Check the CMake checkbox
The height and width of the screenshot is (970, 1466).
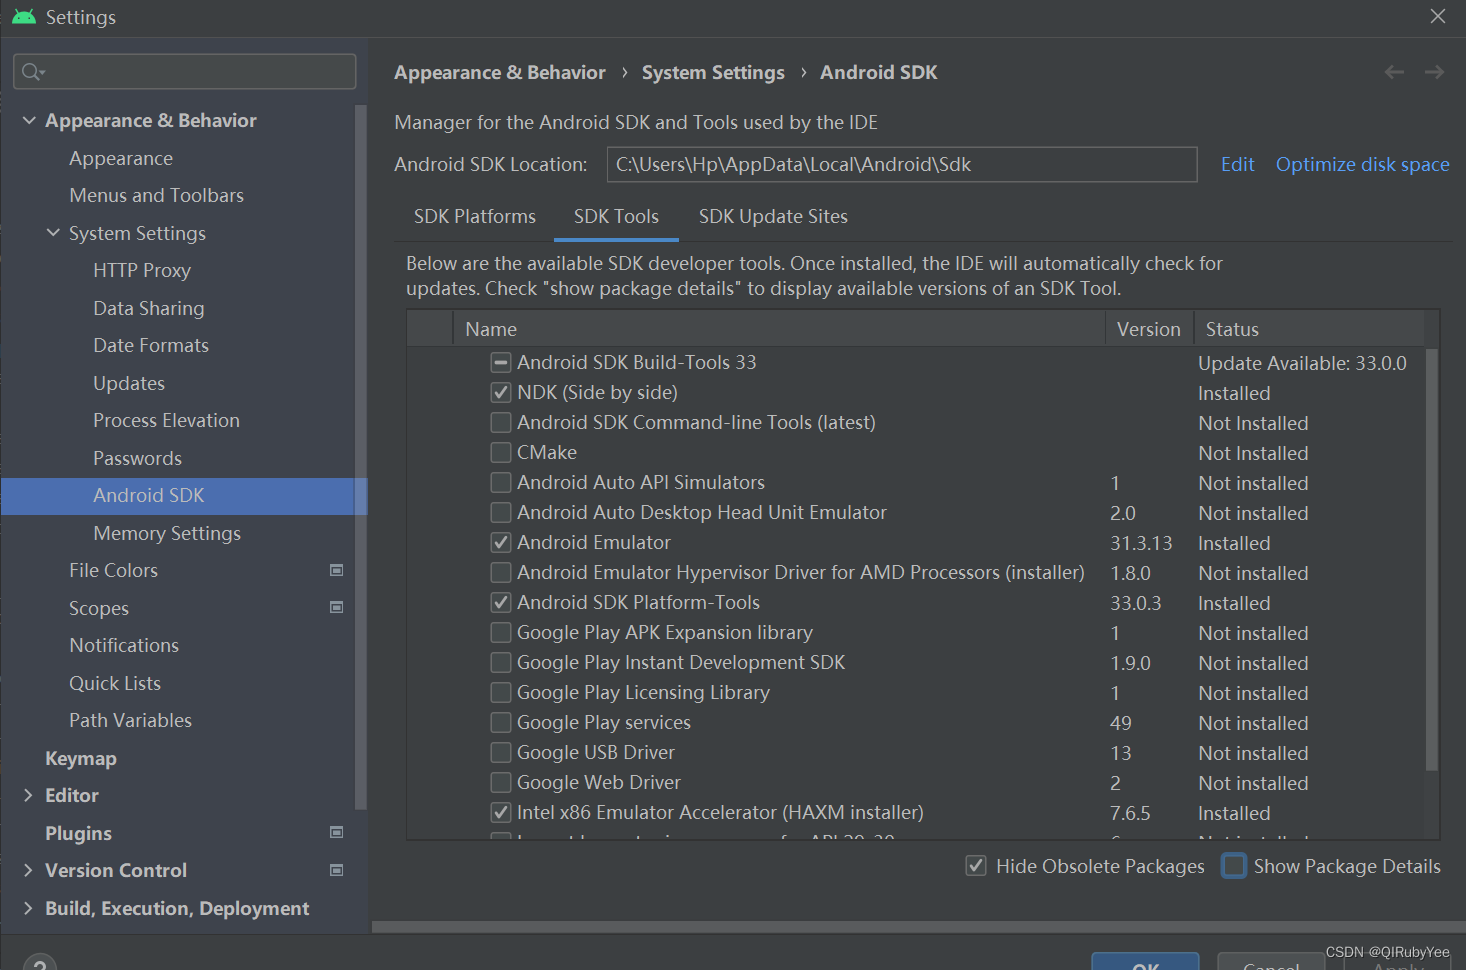(x=501, y=452)
